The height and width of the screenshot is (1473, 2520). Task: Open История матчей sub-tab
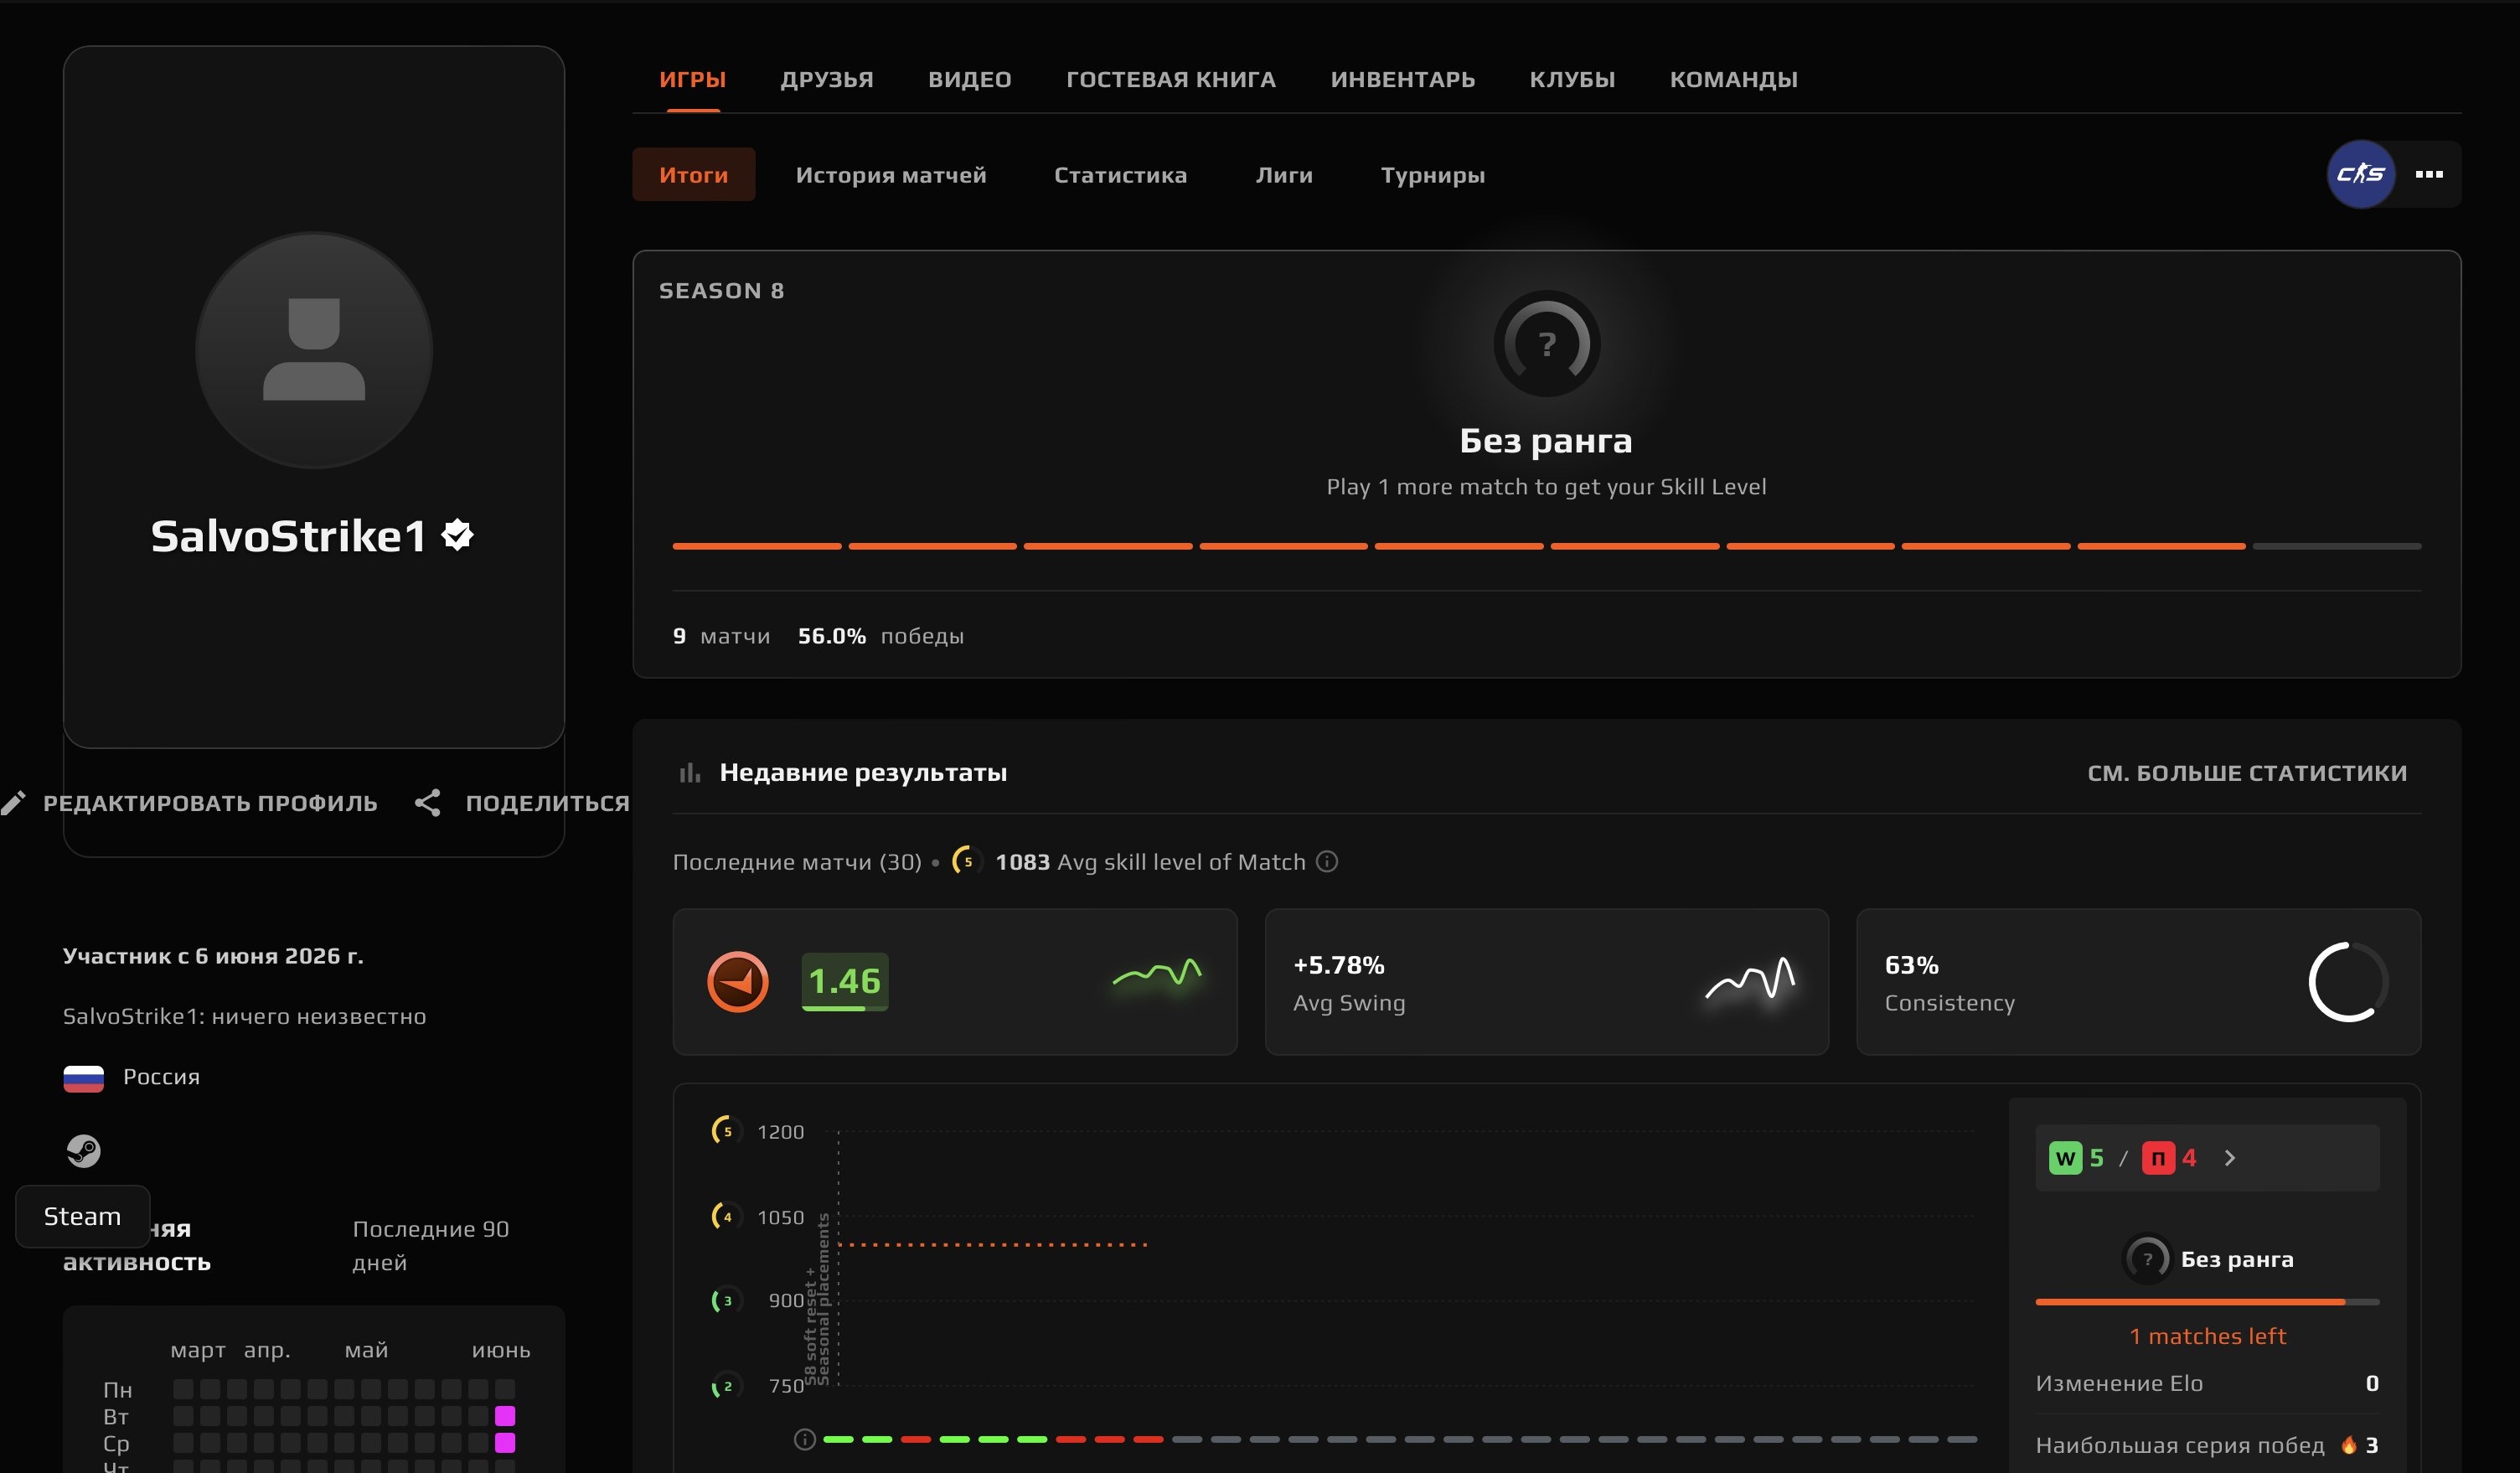890,175
